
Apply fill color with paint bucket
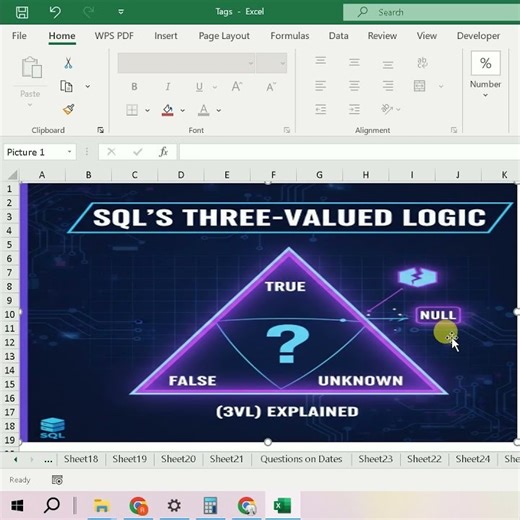tap(168, 110)
